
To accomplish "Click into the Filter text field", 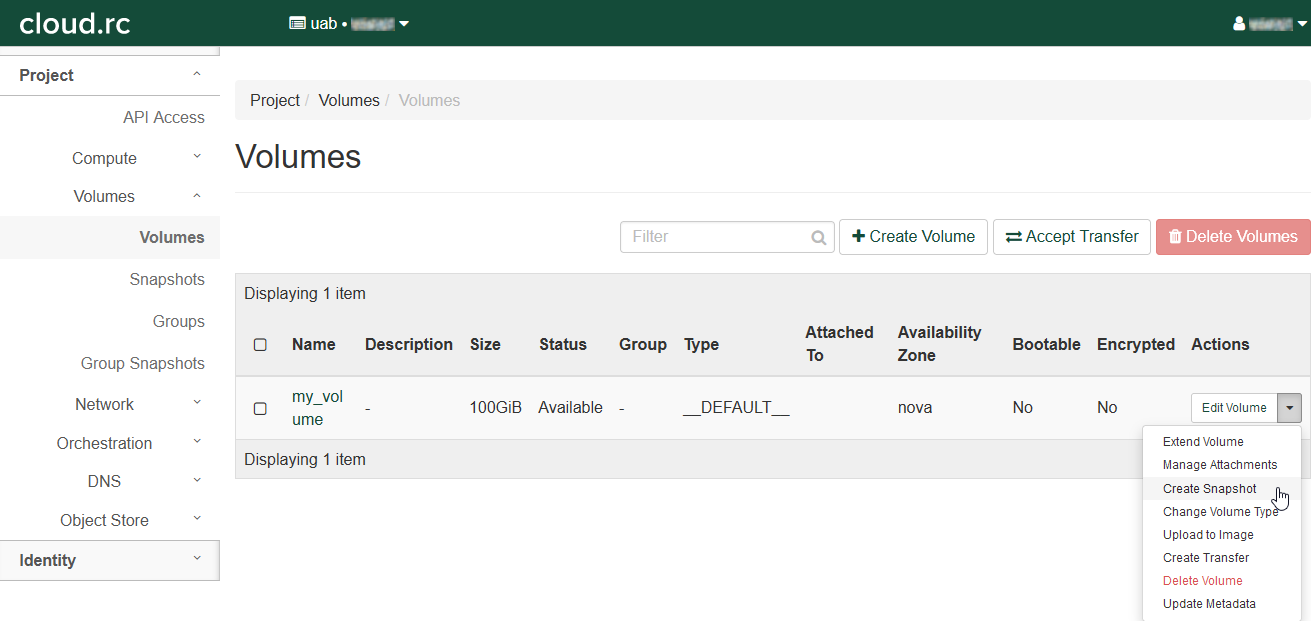I will pyautogui.click(x=715, y=237).
